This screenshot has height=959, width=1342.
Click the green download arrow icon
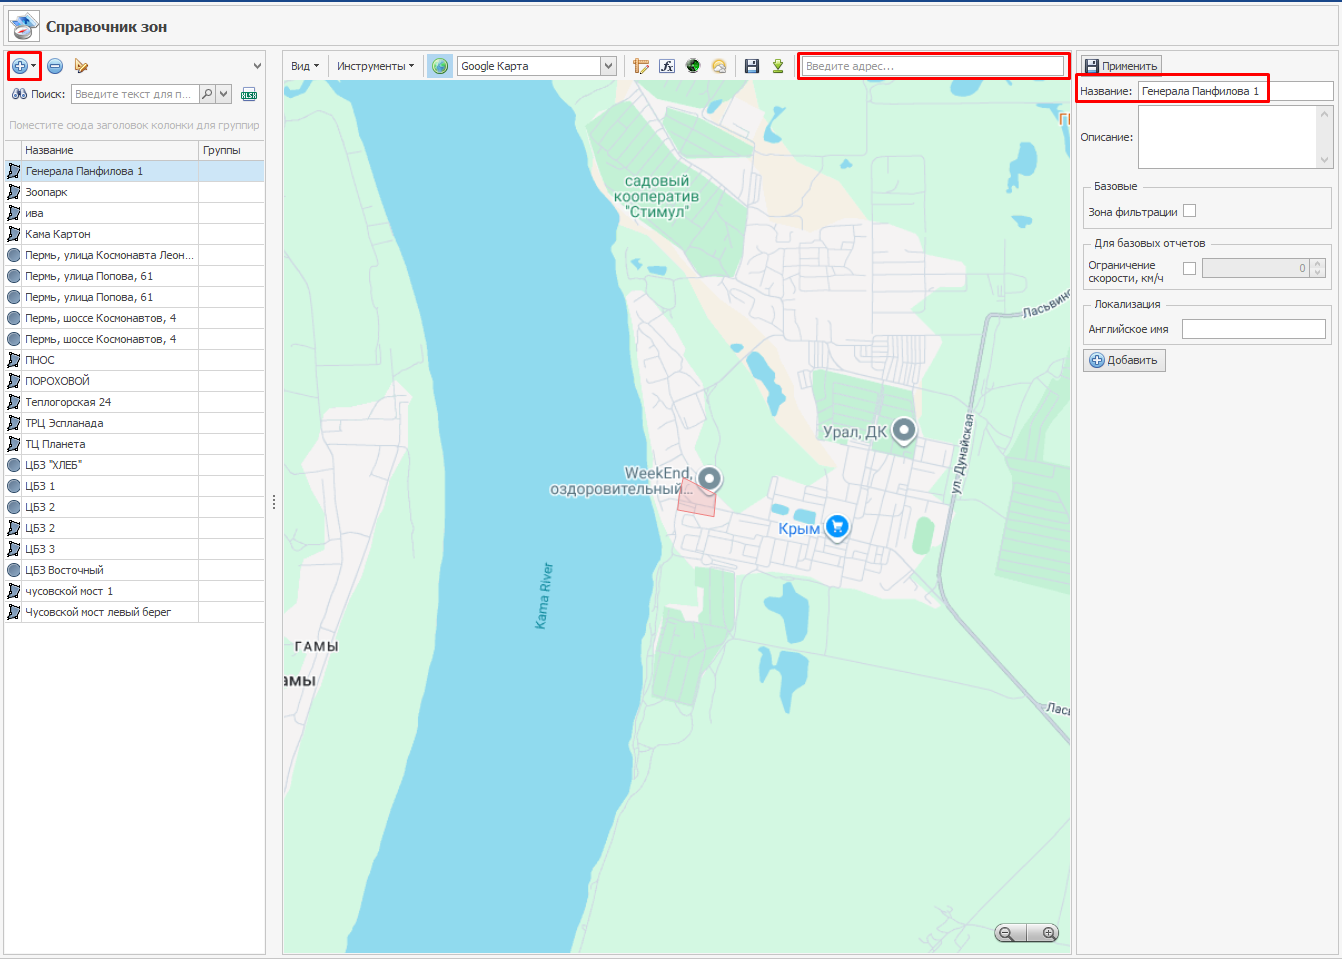coord(778,66)
